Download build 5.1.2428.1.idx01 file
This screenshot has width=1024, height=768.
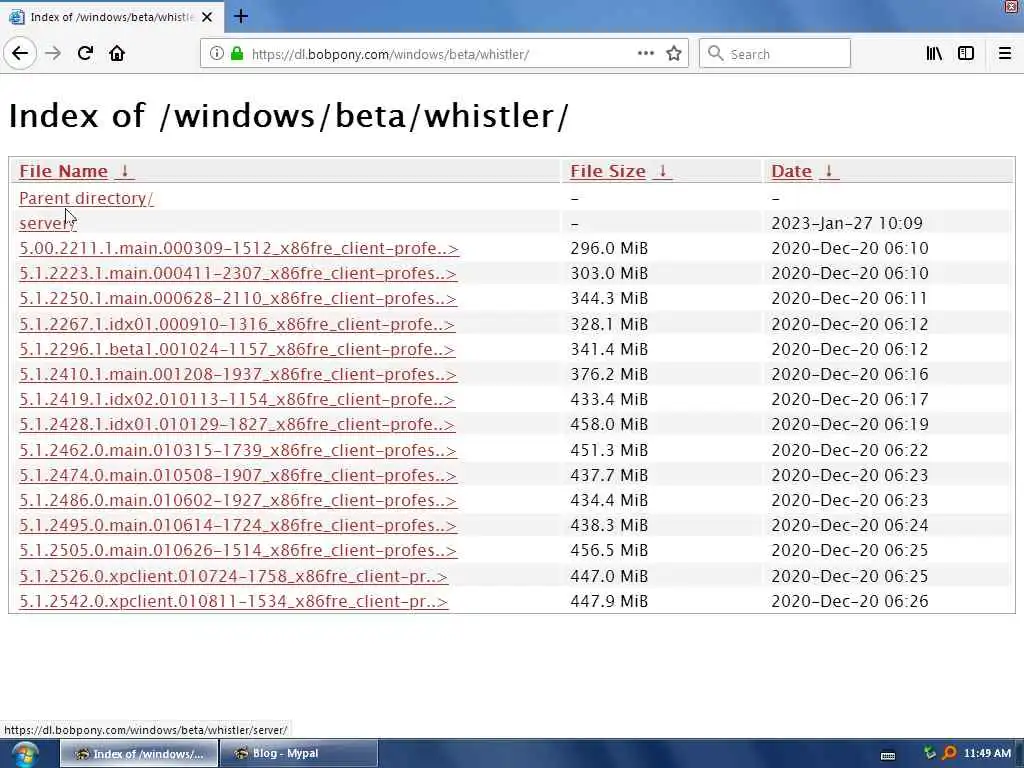pyautogui.click(x=237, y=424)
